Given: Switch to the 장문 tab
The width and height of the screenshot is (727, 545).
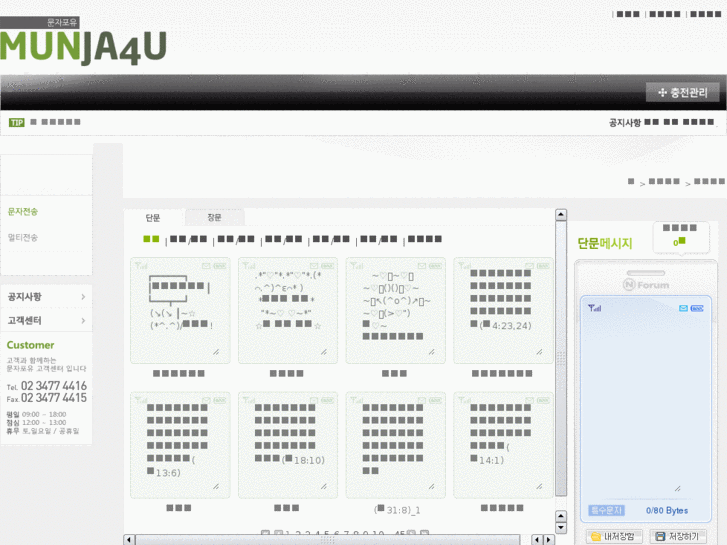Looking at the screenshot, I should [214, 217].
